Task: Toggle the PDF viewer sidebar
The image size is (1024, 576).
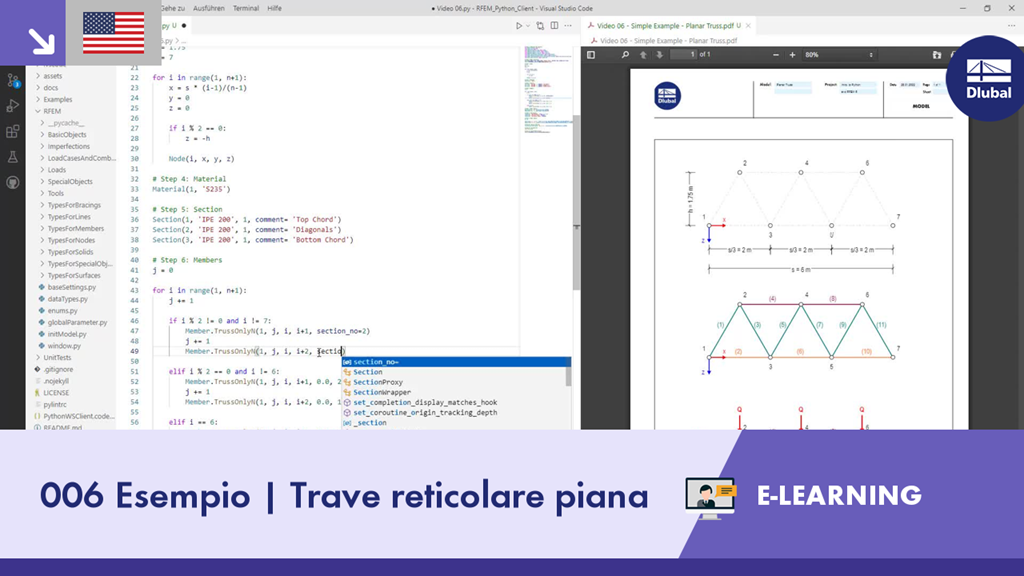Action: (591, 55)
